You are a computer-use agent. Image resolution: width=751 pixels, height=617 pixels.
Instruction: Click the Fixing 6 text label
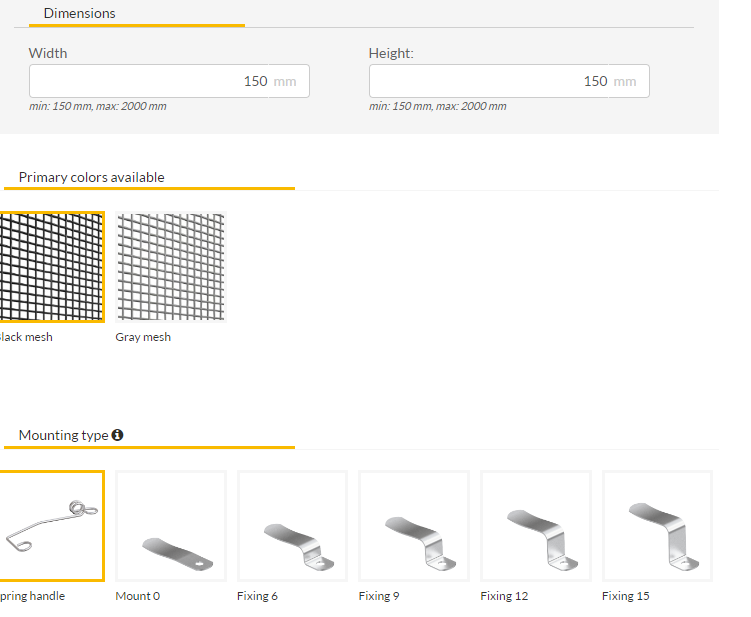tap(257, 596)
